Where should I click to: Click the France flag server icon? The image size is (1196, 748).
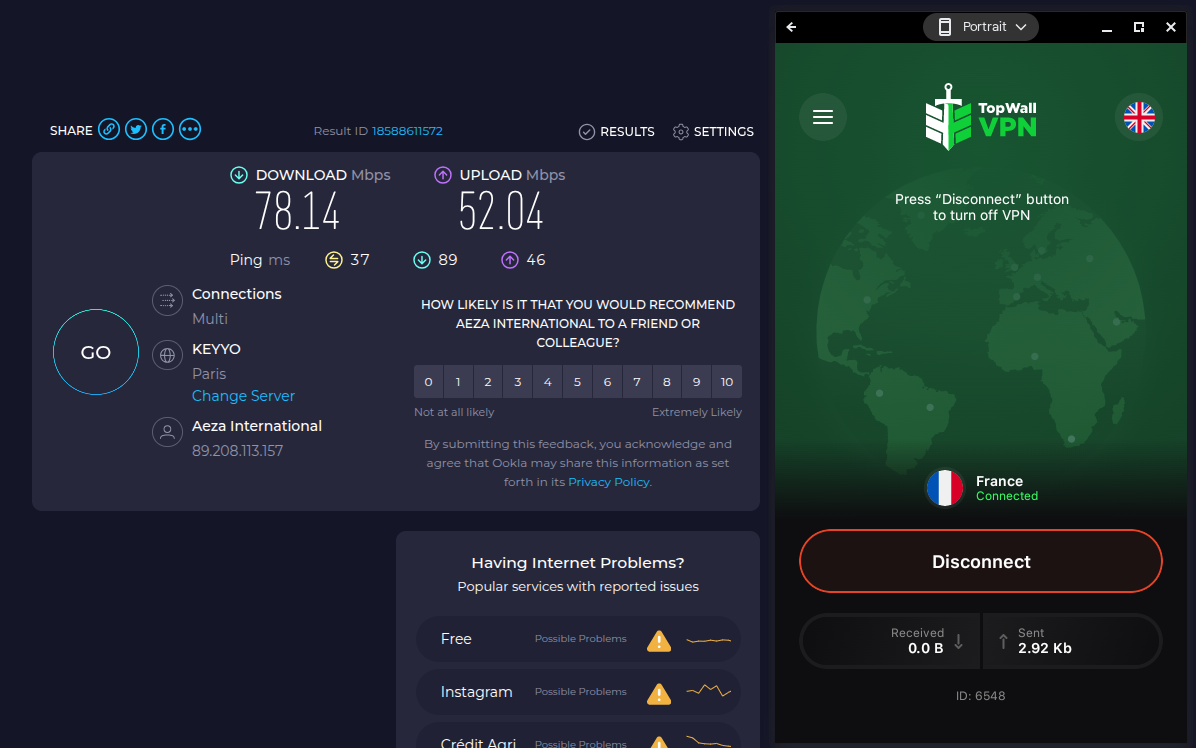tap(944, 488)
